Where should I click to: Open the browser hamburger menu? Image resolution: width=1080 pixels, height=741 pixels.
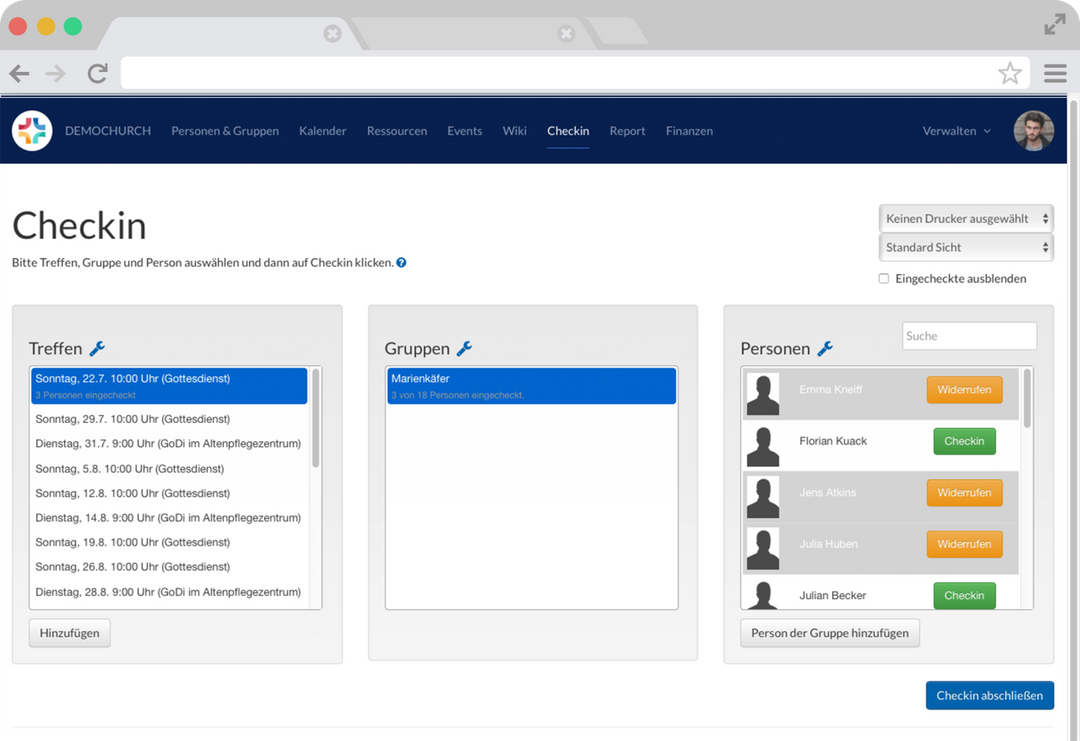[x=1054, y=73]
